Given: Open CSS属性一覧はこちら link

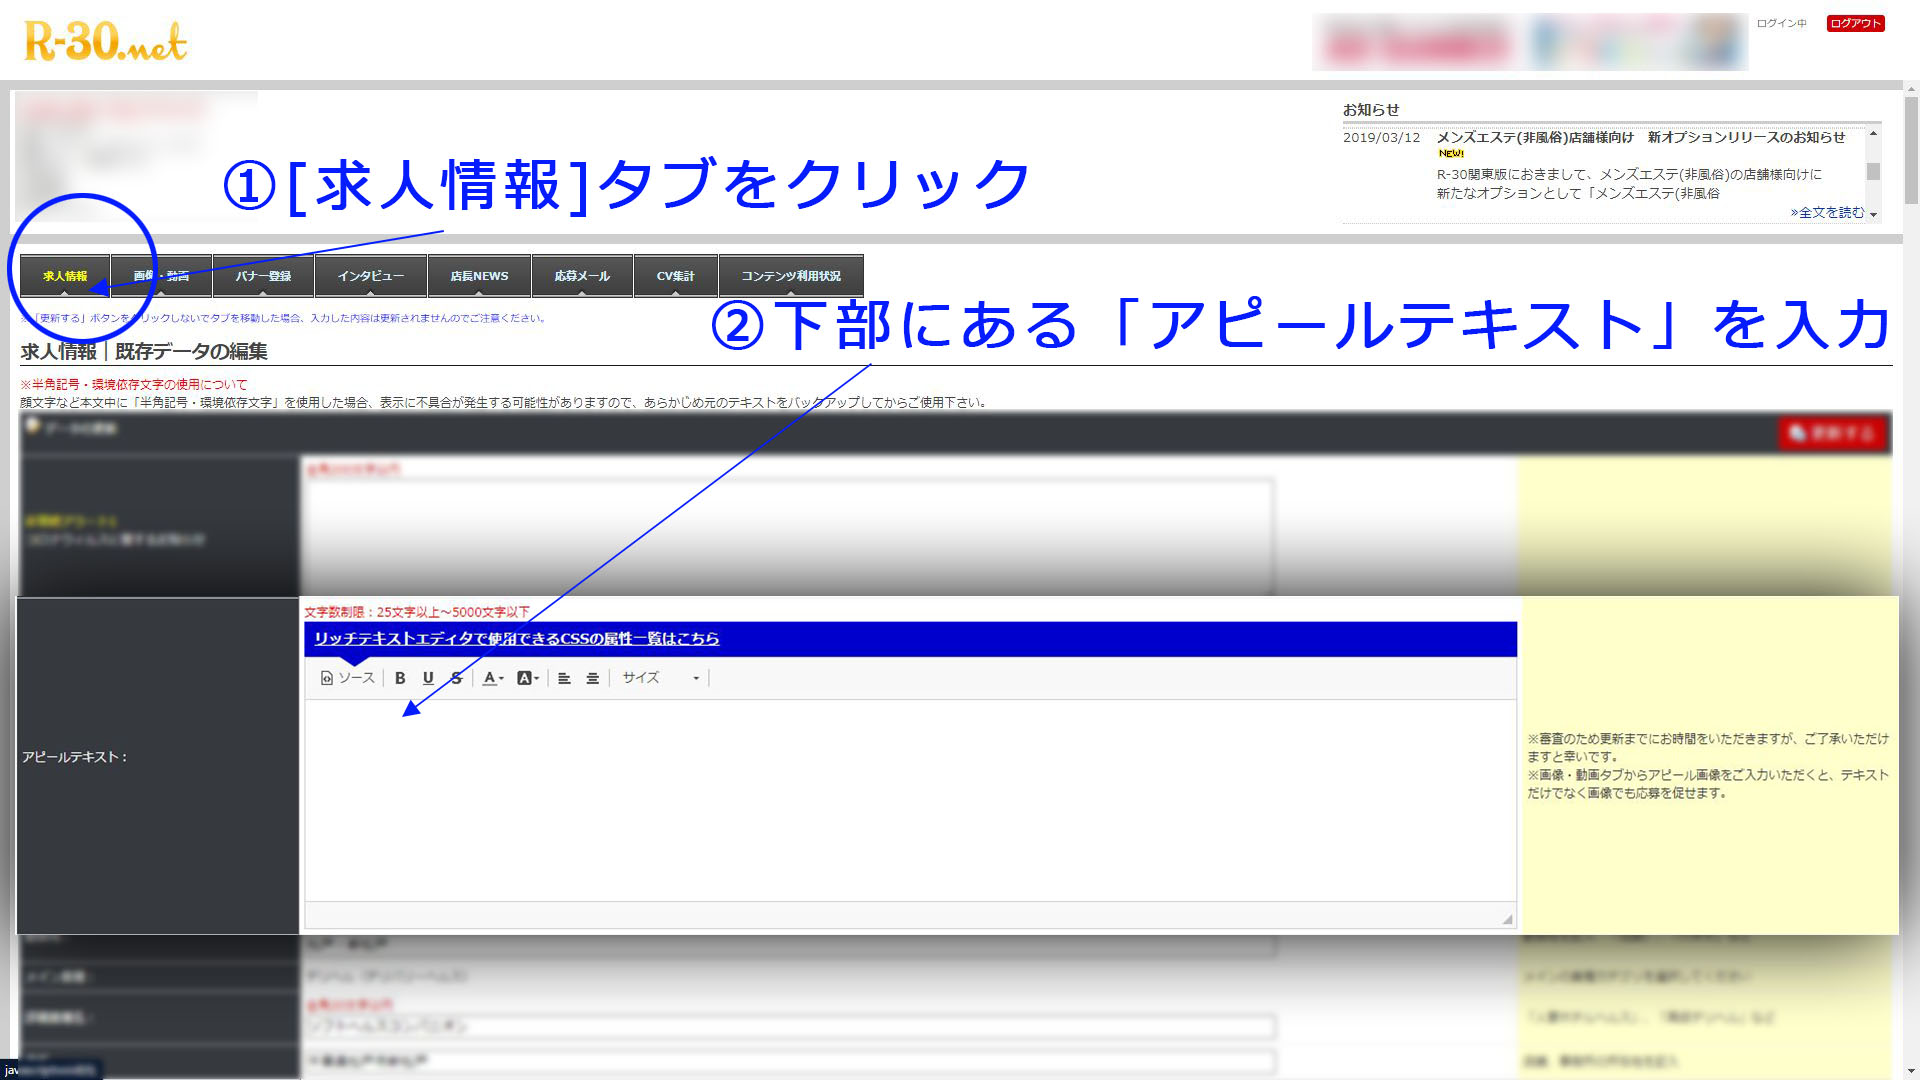Looking at the screenshot, I should click(x=516, y=639).
